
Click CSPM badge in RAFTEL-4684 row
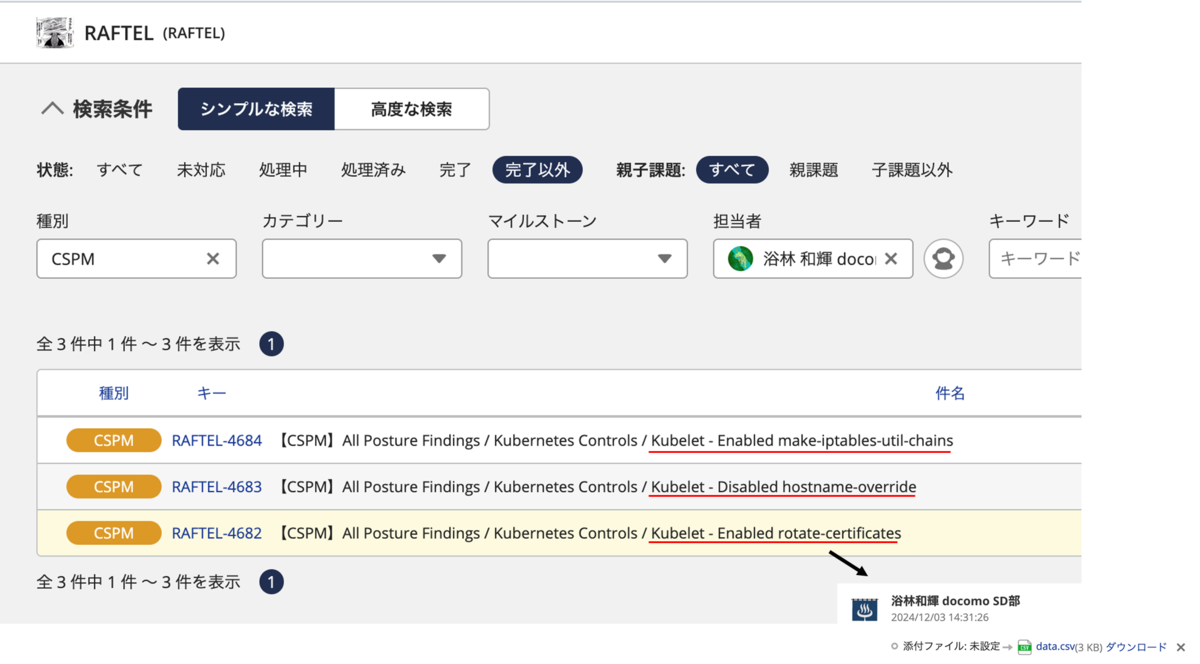click(114, 440)
